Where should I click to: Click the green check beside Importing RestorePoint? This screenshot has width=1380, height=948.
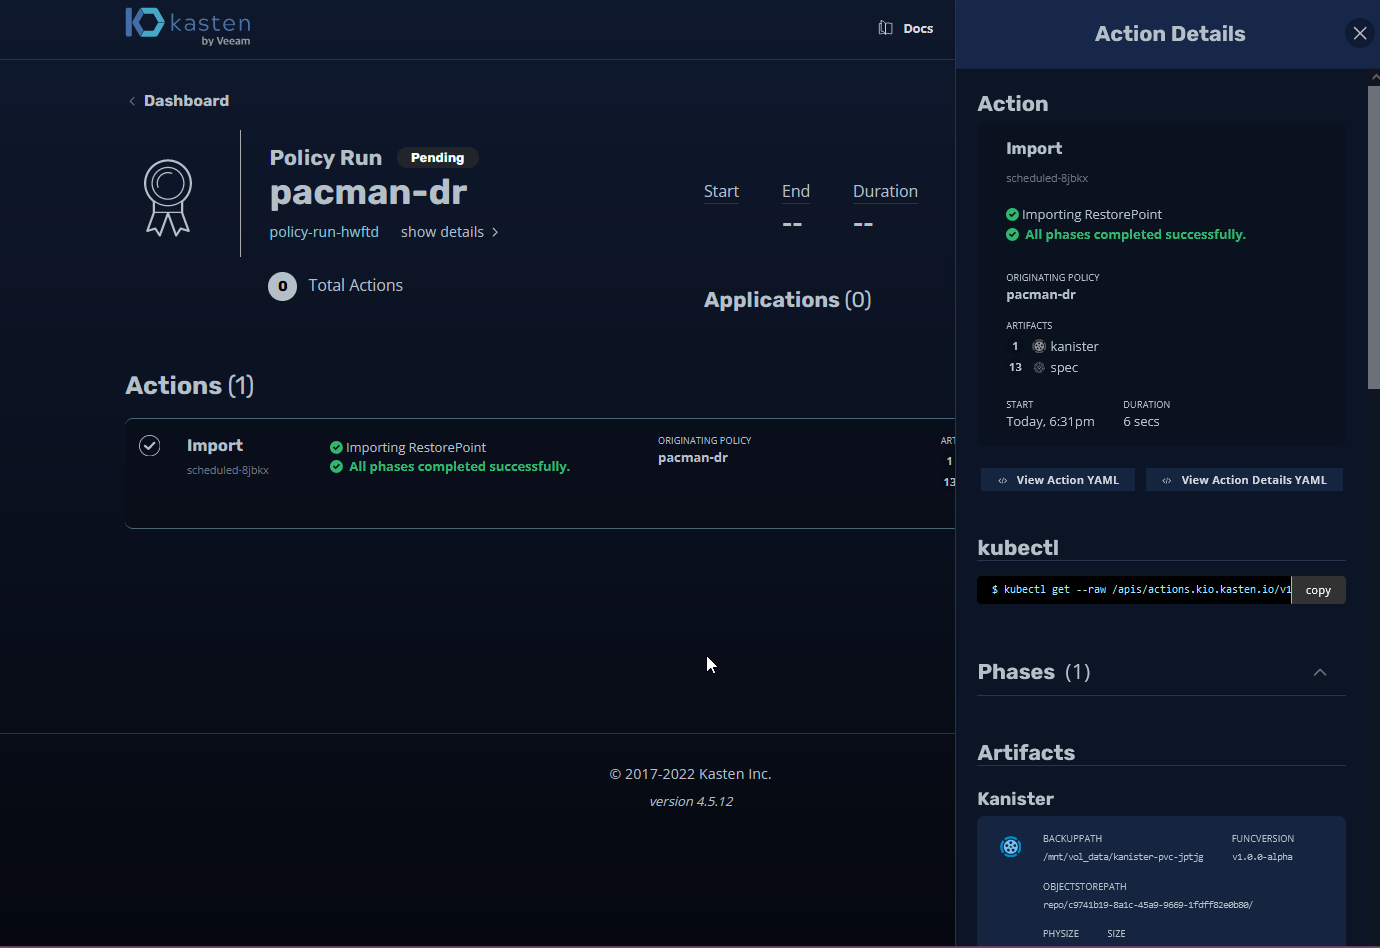[336, 448]
